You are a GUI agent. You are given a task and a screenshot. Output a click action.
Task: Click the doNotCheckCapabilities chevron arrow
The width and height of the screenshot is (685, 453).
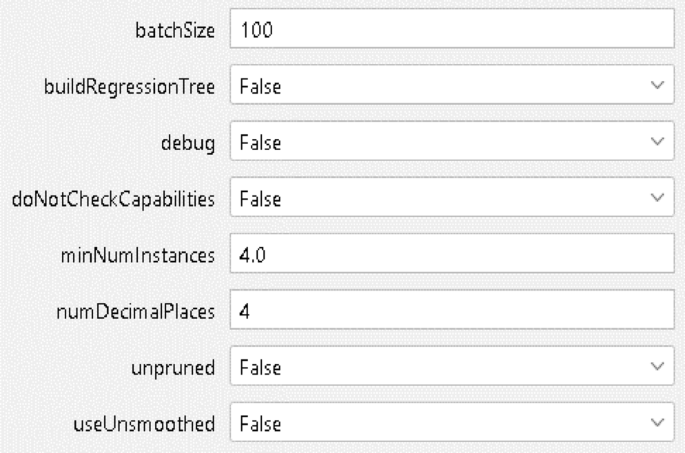656,199
